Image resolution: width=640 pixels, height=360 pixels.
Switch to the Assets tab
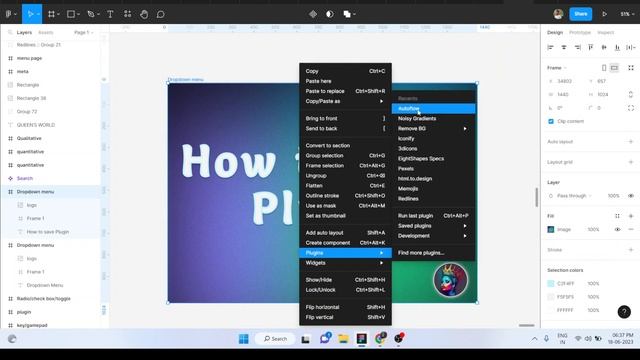45,32
